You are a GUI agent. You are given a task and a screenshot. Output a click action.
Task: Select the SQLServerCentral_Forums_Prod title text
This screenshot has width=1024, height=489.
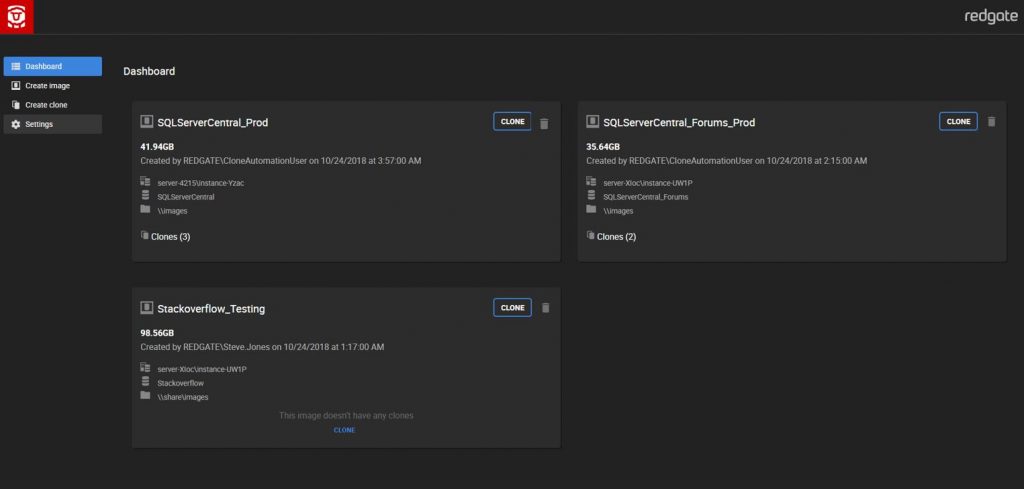tap(679, 123)
